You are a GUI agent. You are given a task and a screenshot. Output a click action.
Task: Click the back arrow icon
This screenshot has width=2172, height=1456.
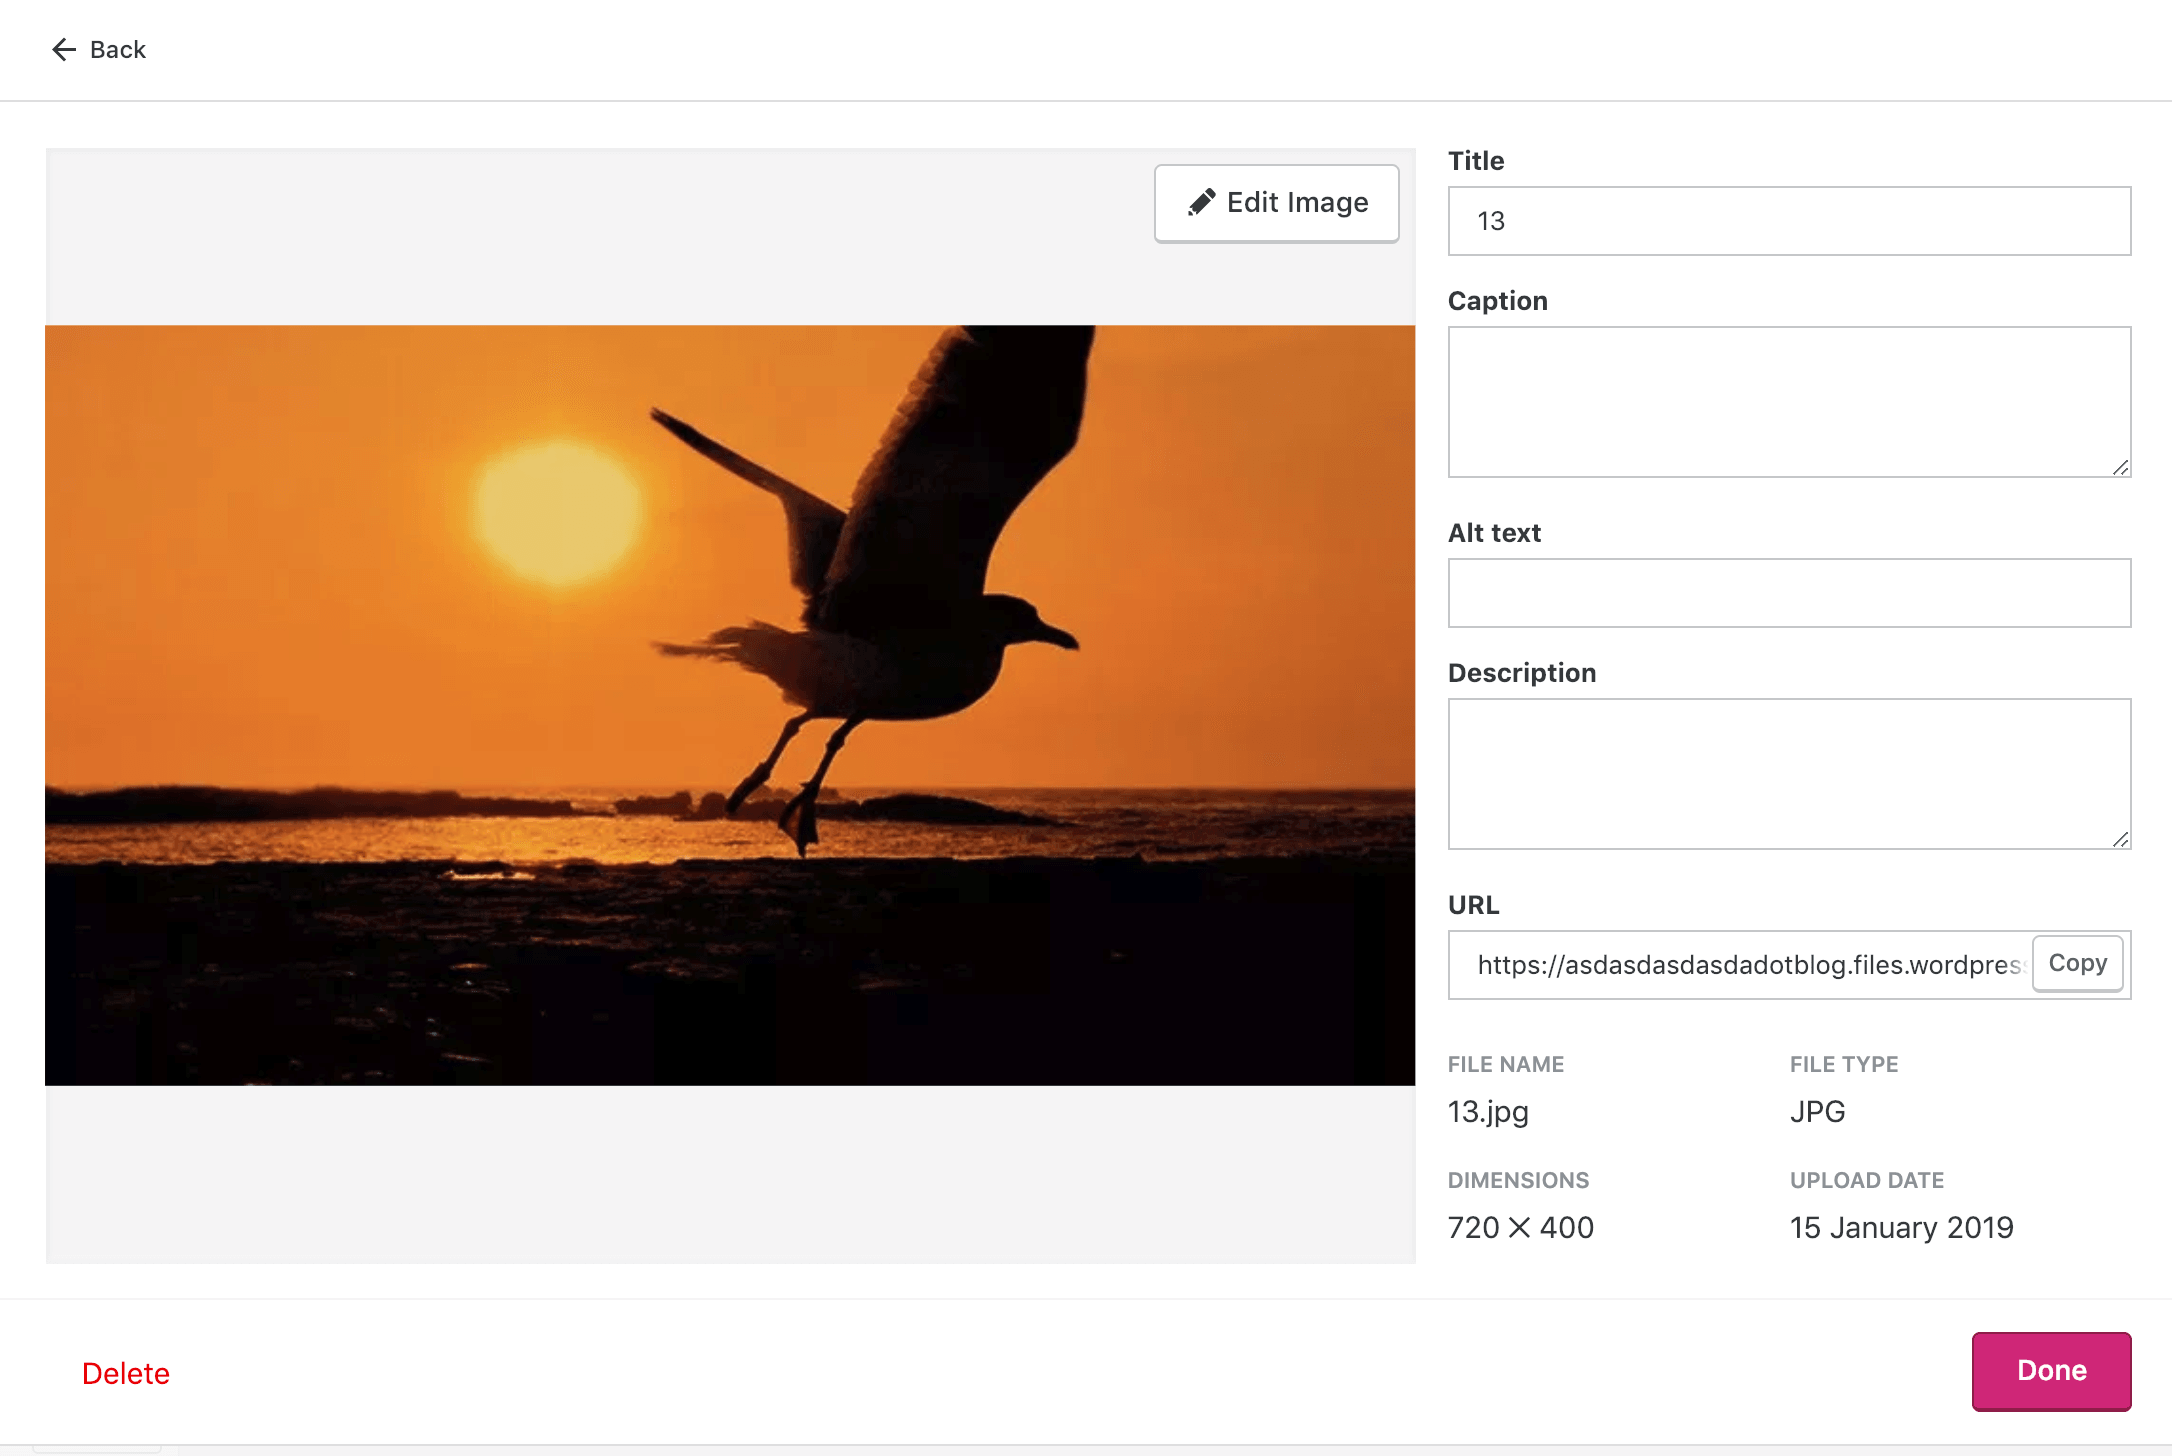[64, 49]
